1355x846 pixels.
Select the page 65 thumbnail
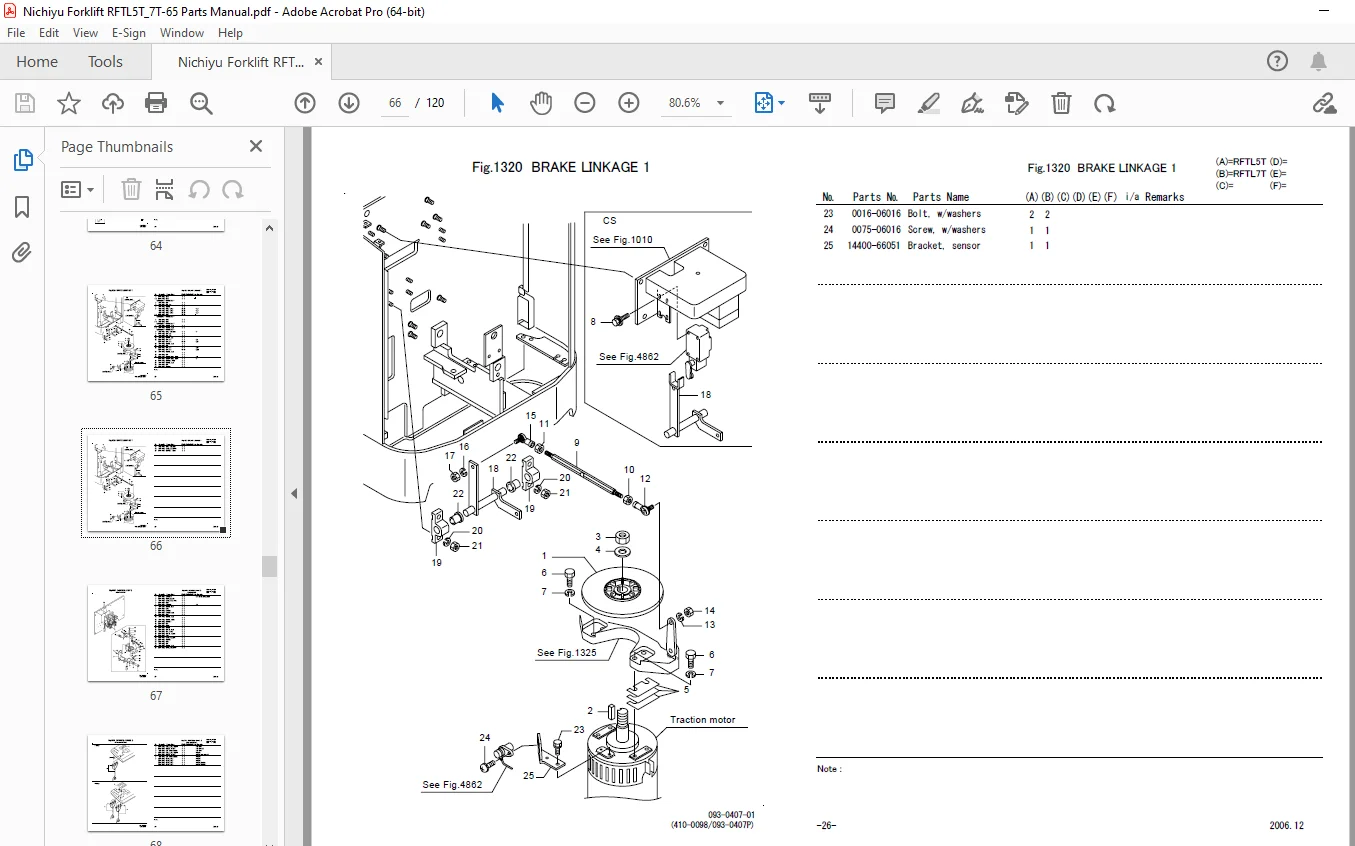click(156, 333)
